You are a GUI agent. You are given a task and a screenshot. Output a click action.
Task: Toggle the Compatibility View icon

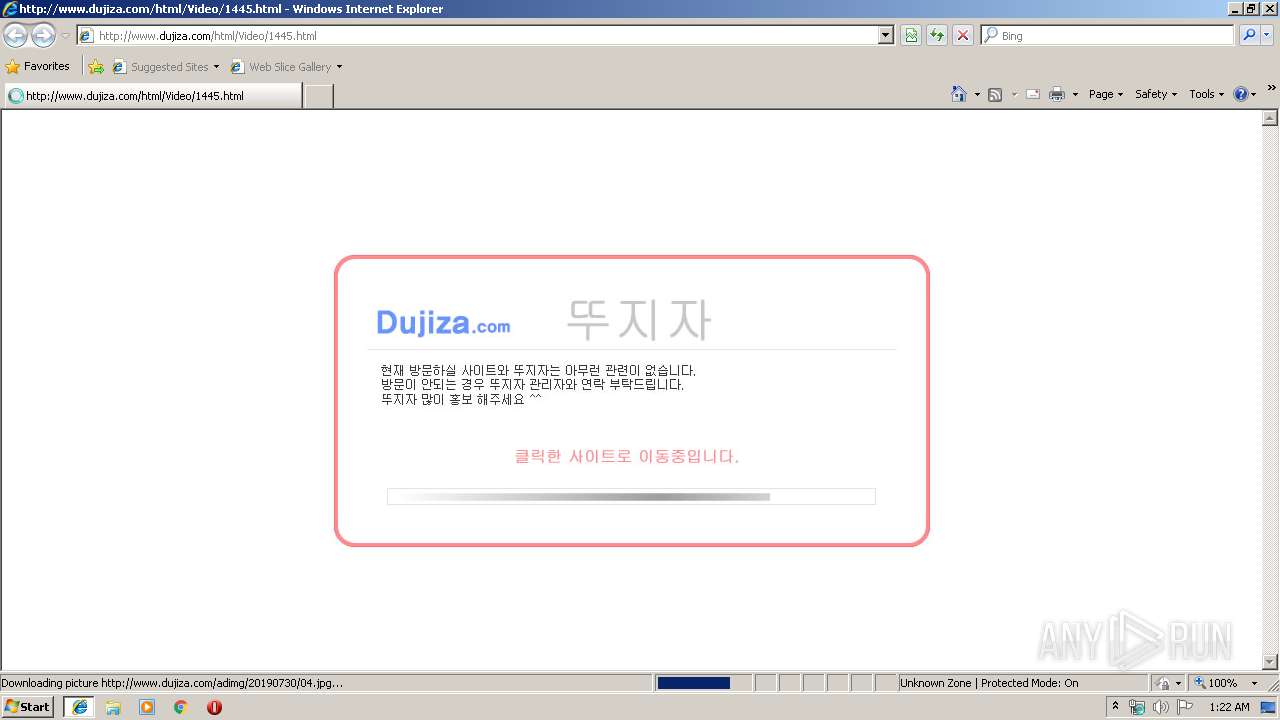tap(911, 36)
